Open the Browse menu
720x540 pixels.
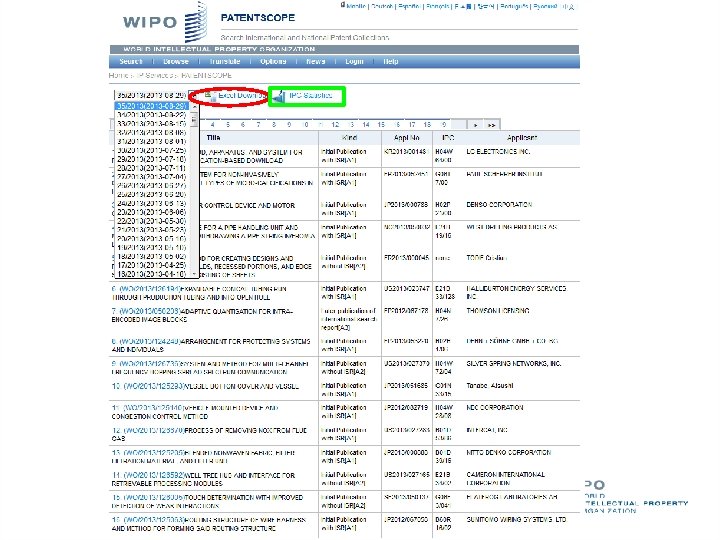(176, 62)
